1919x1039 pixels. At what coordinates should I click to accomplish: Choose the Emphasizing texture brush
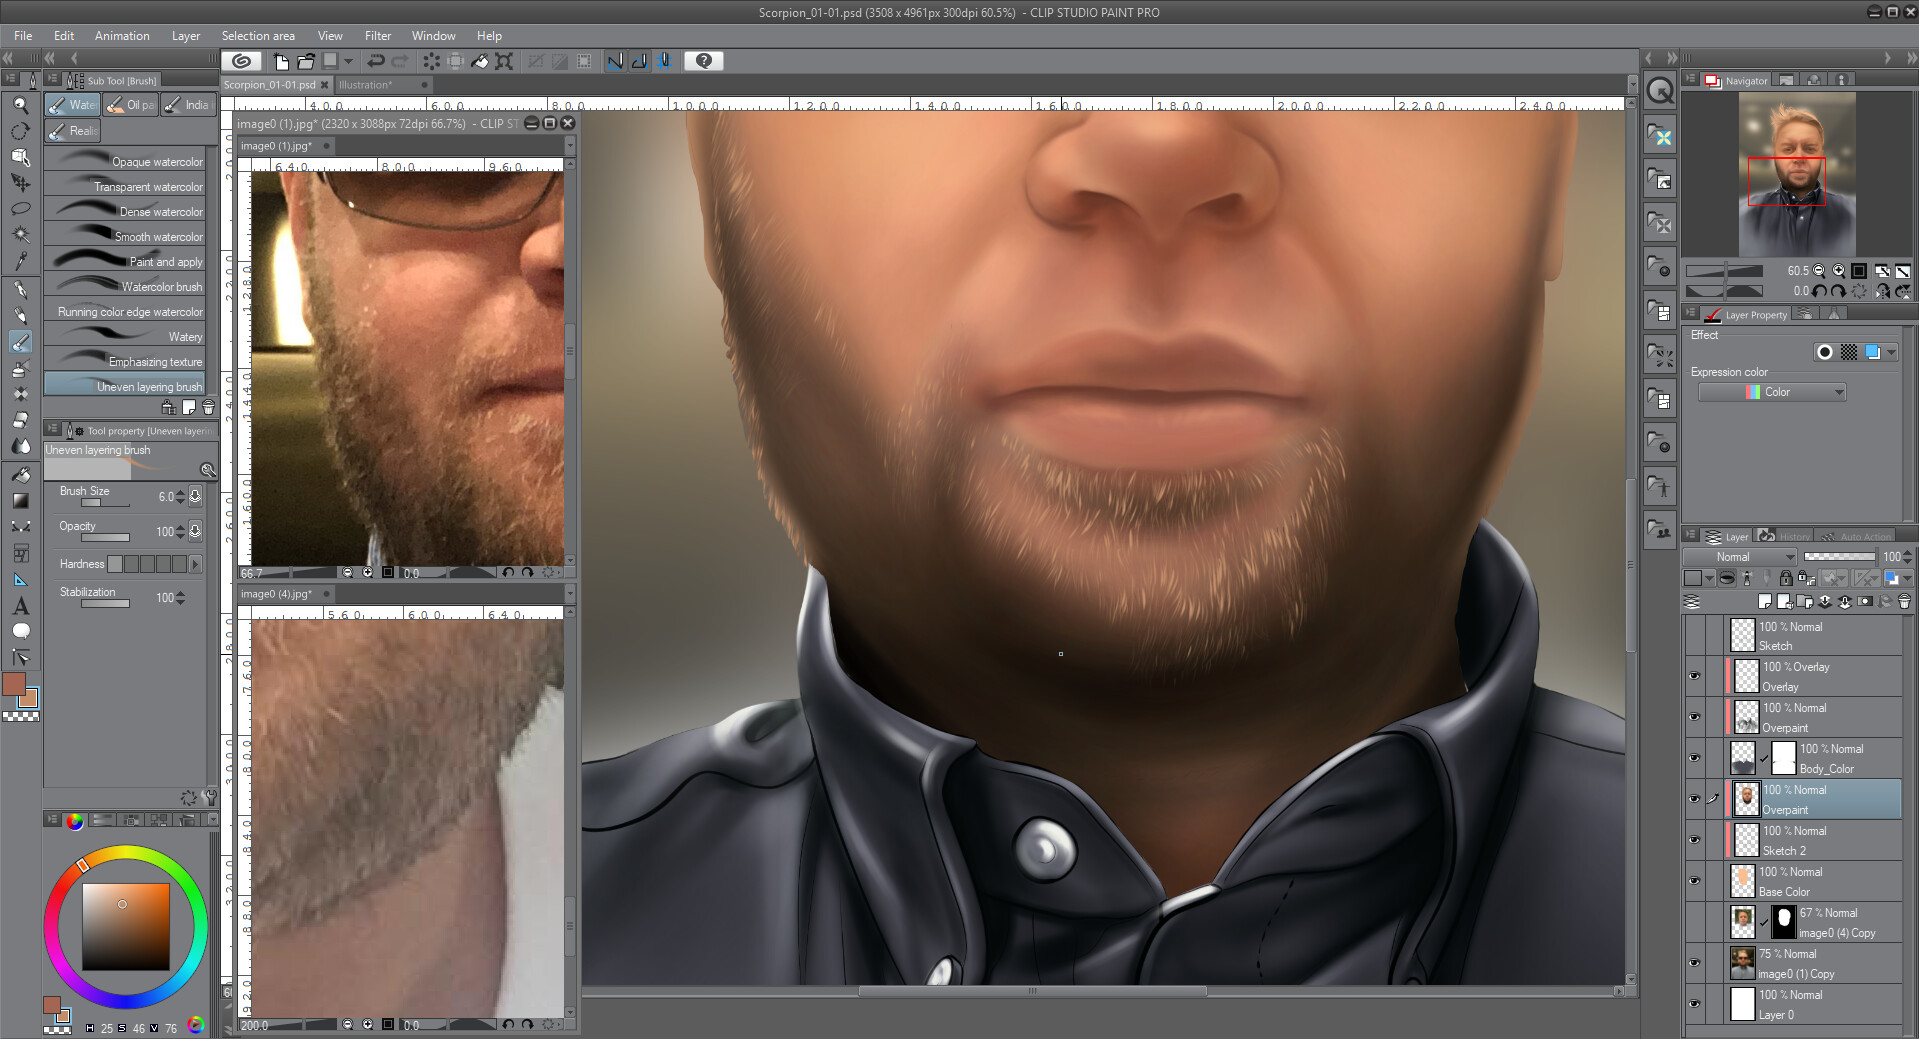(x=125, y=361)
